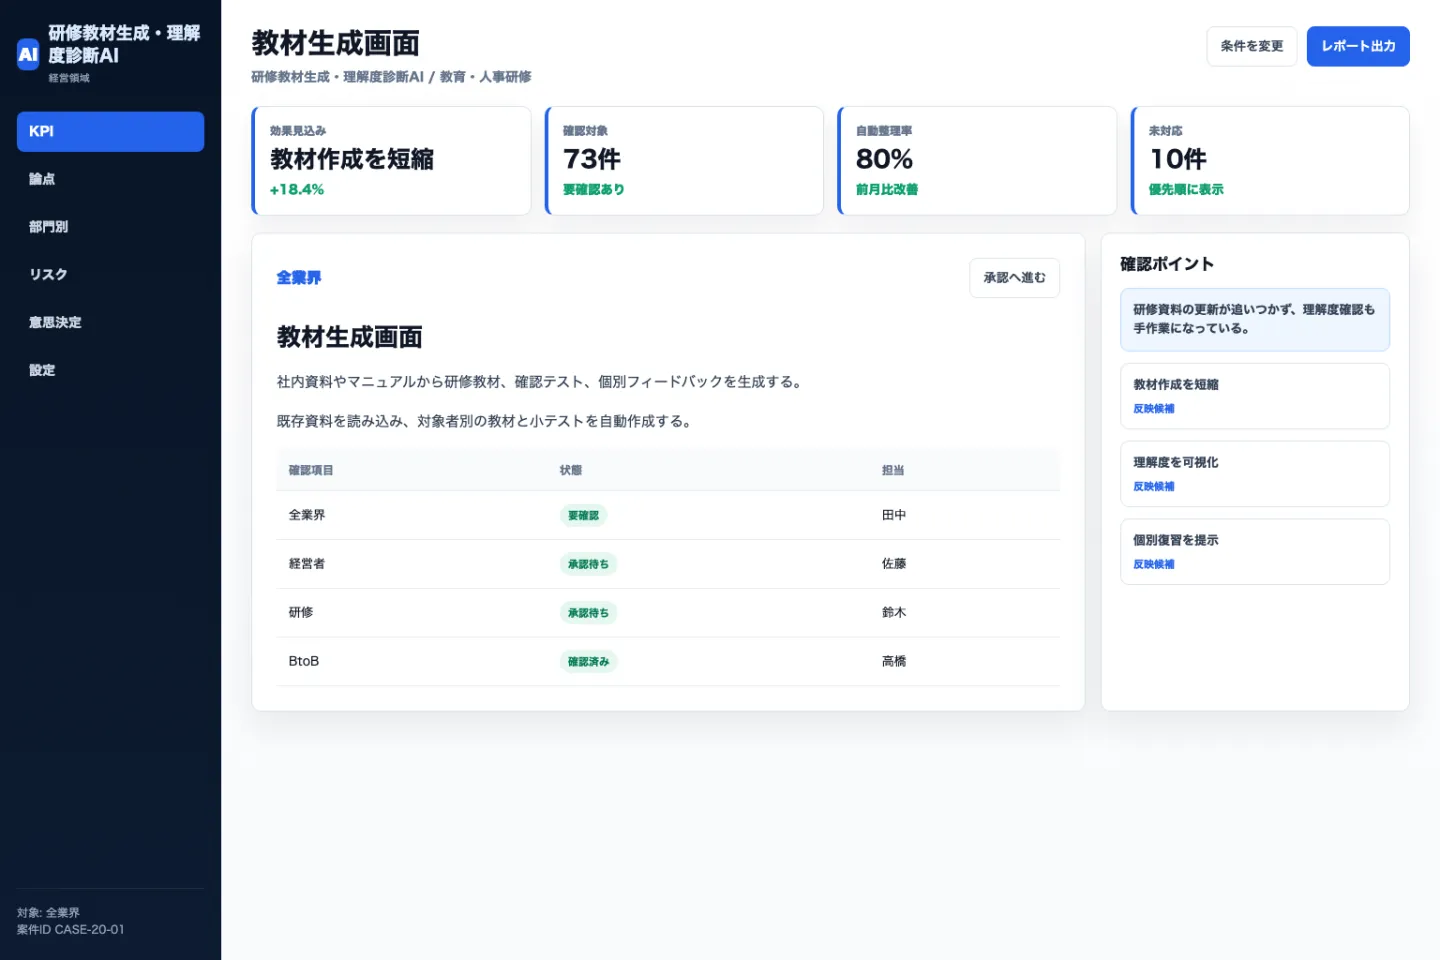Open the 自動整理率 80% card
The width and height of the screenshot is (1440, 960).
(x=977, y=160)
